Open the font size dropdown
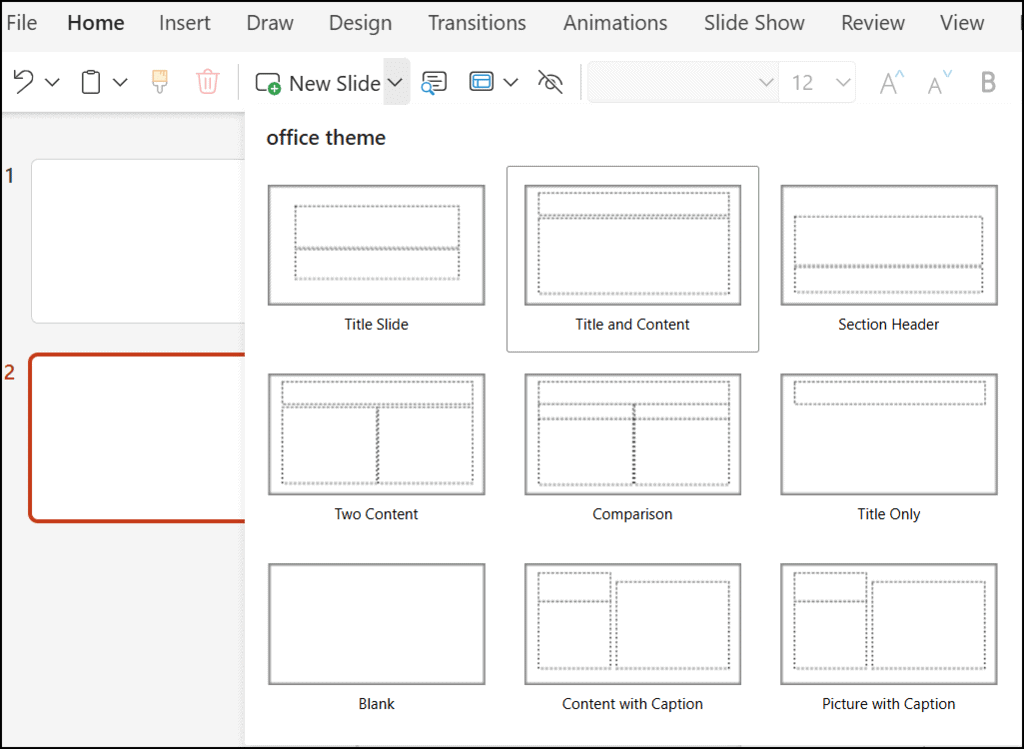Image resolution: width=1024 pixels, height=749 pixels. coord(843,82)
